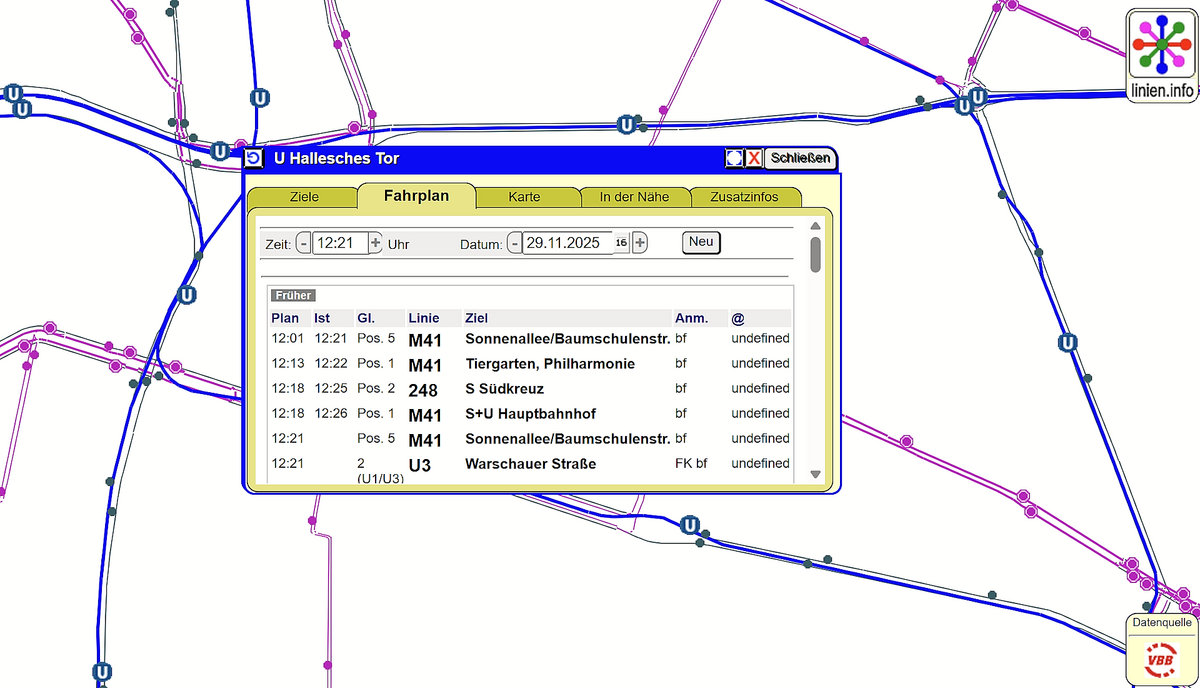1200x688 pixels.
Task: Click the fullscreen icon in dialog title bar
Action: click(x=735, y=158)
